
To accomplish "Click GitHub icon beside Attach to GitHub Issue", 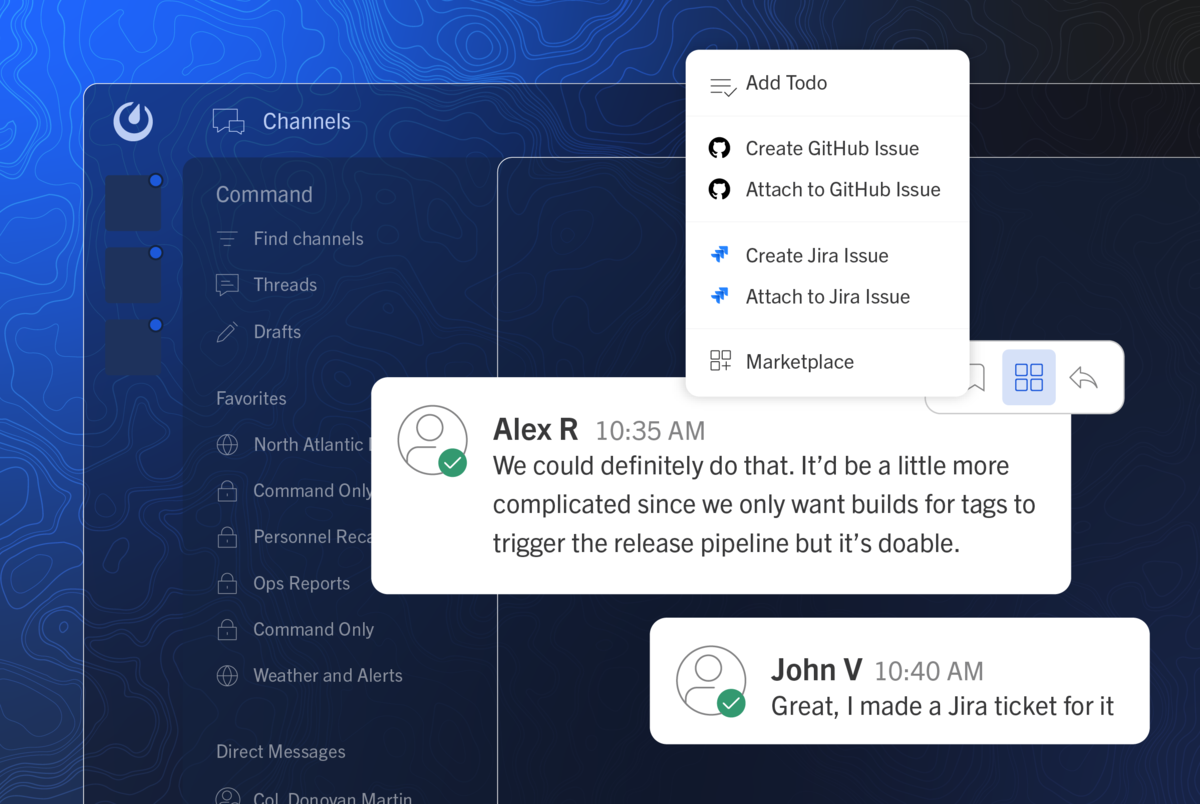I will click(719, 189).
